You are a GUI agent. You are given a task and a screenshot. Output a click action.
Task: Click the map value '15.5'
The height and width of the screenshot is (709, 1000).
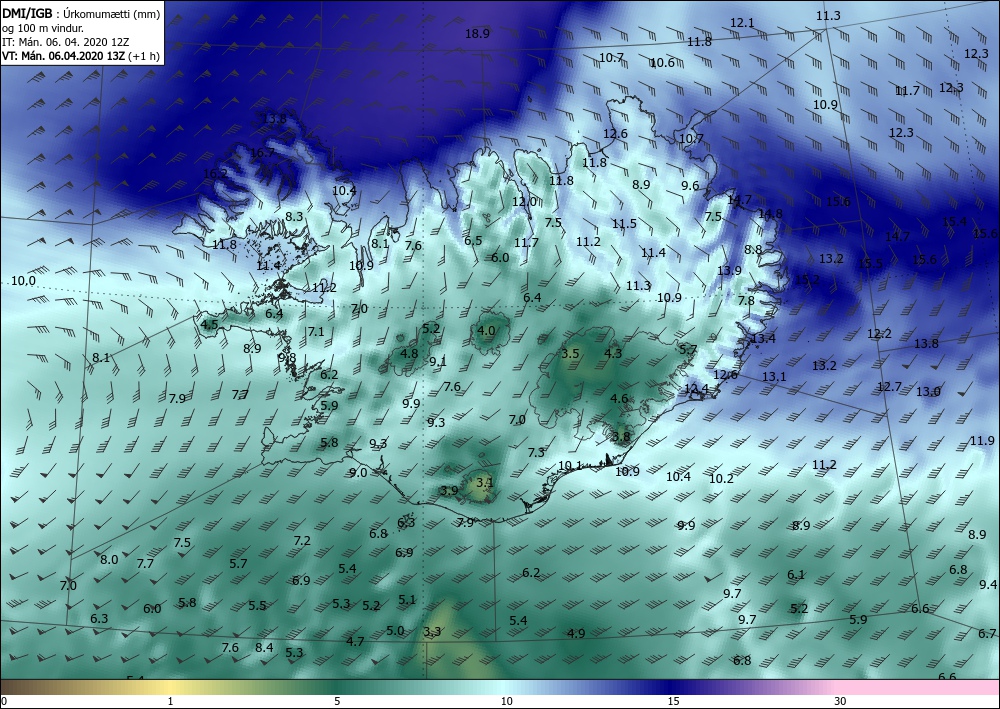871,263
